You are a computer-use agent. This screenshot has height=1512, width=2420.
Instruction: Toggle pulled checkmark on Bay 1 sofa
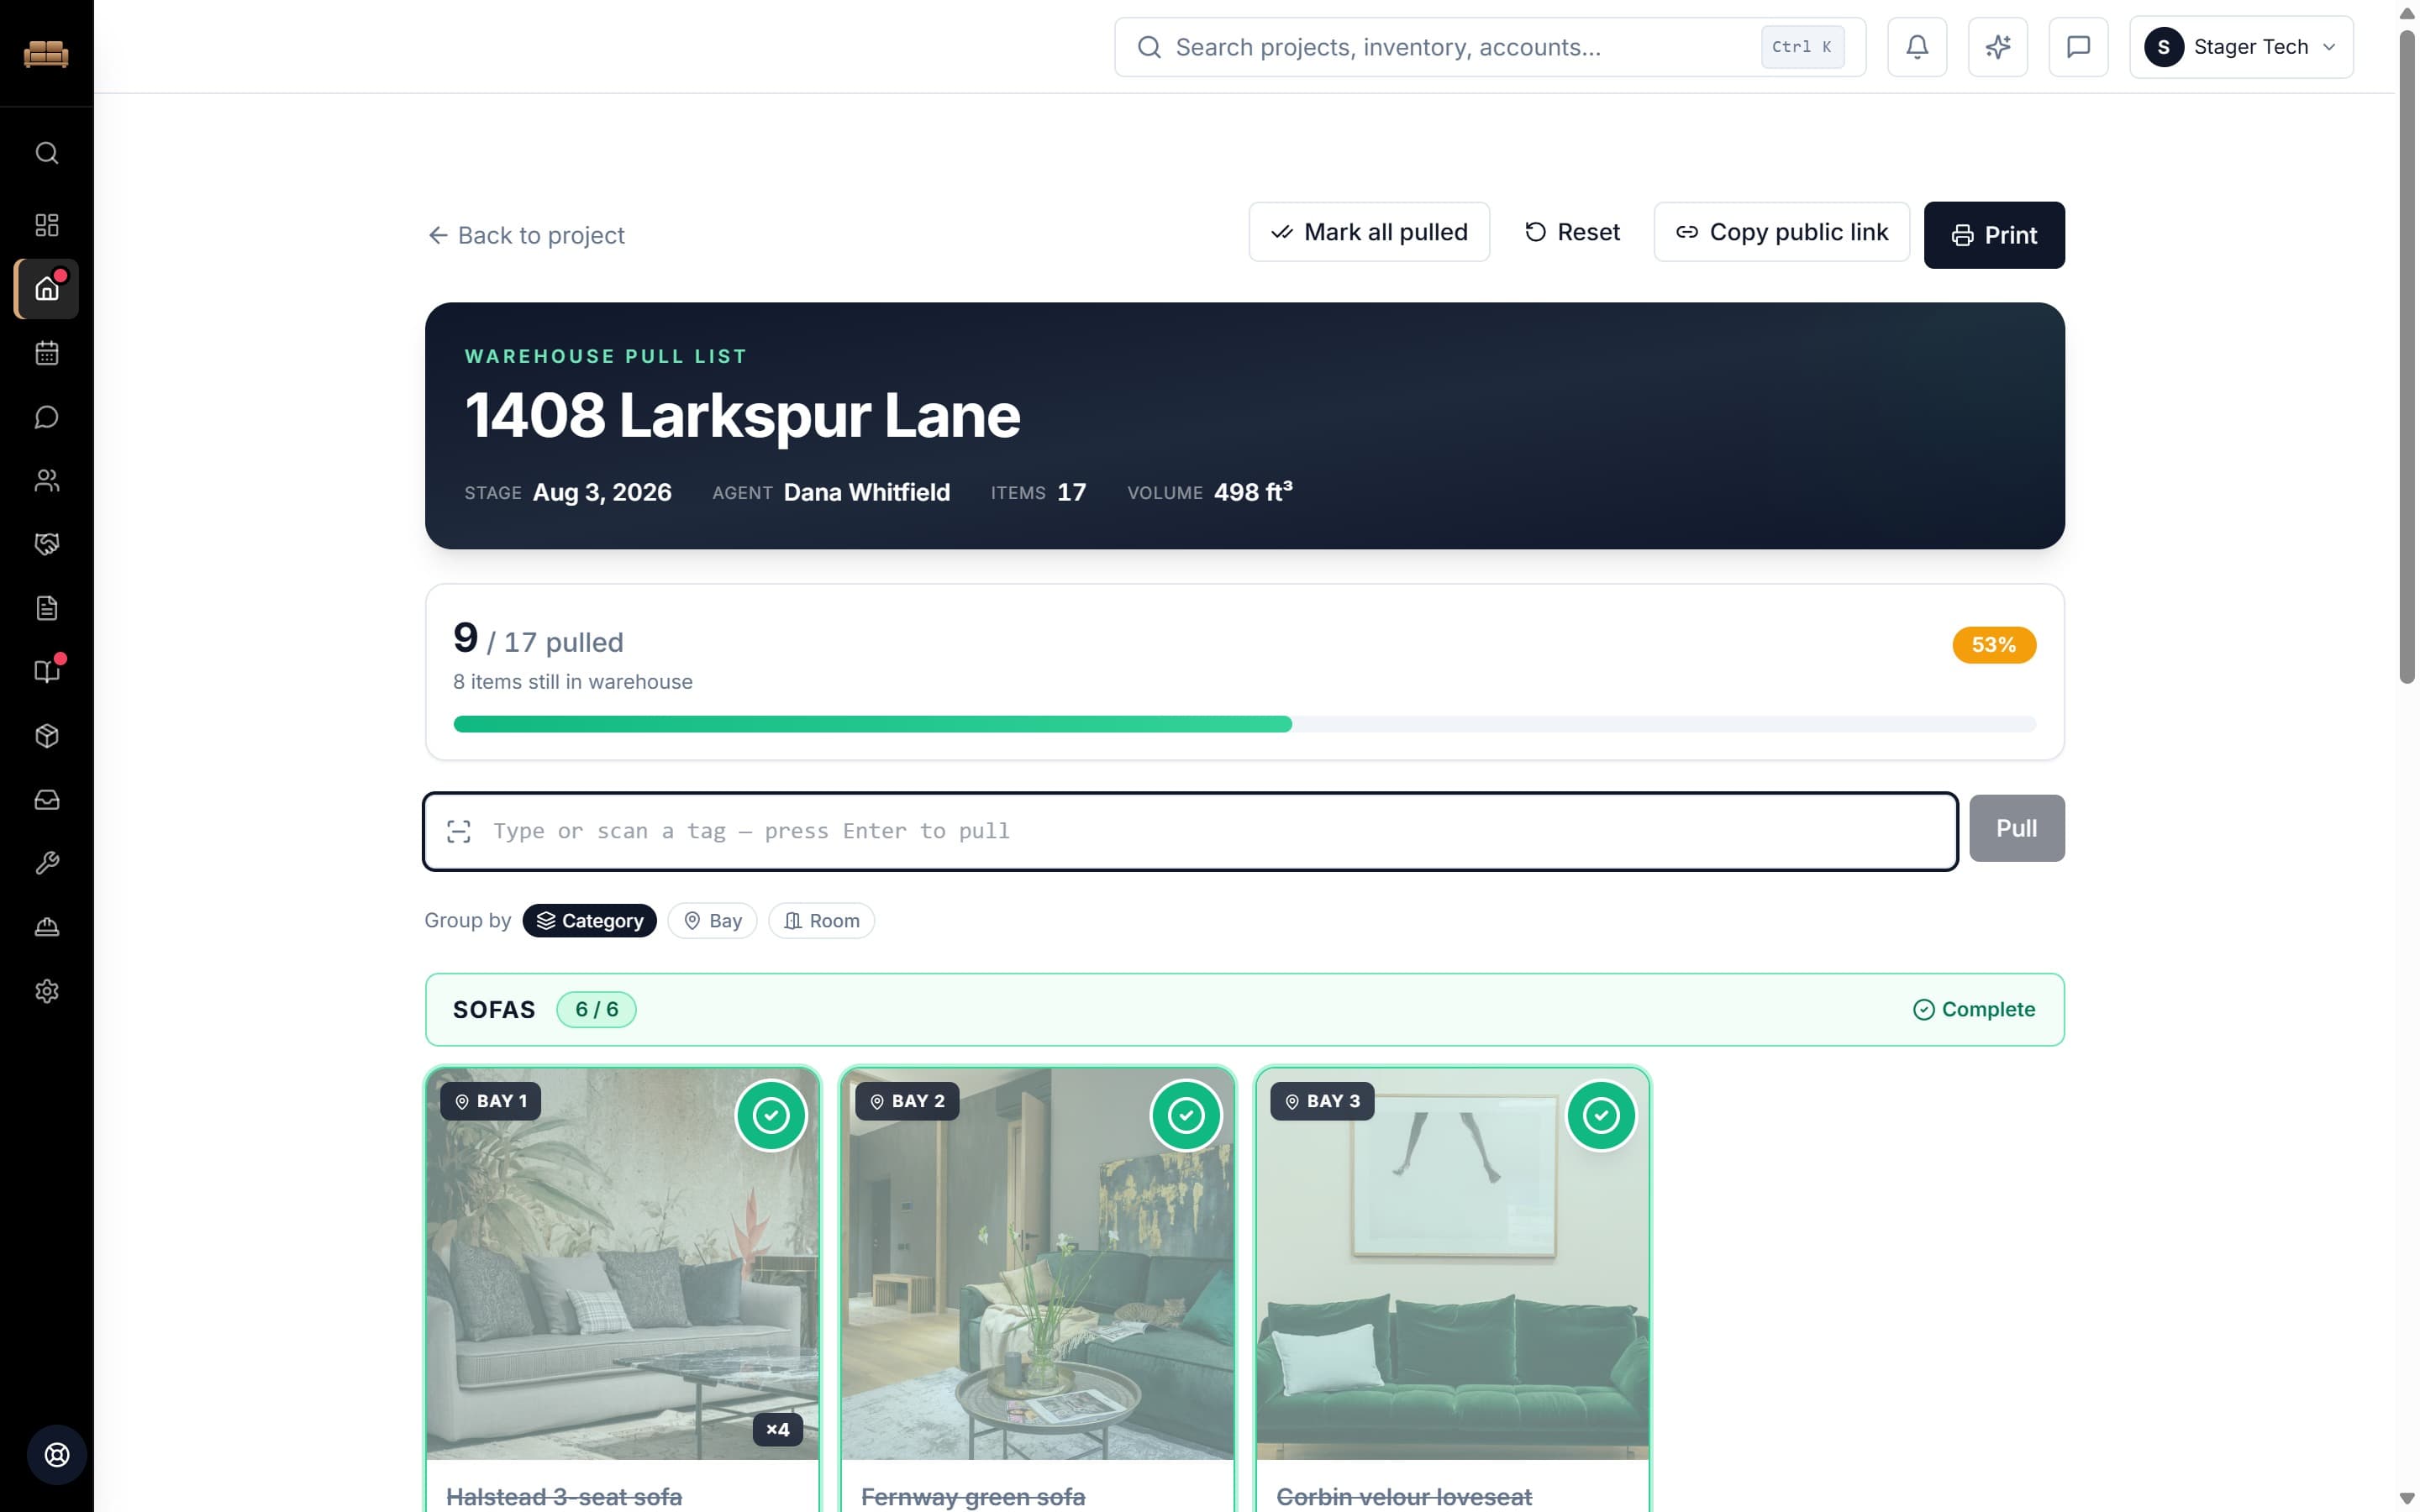point(771,1115)
